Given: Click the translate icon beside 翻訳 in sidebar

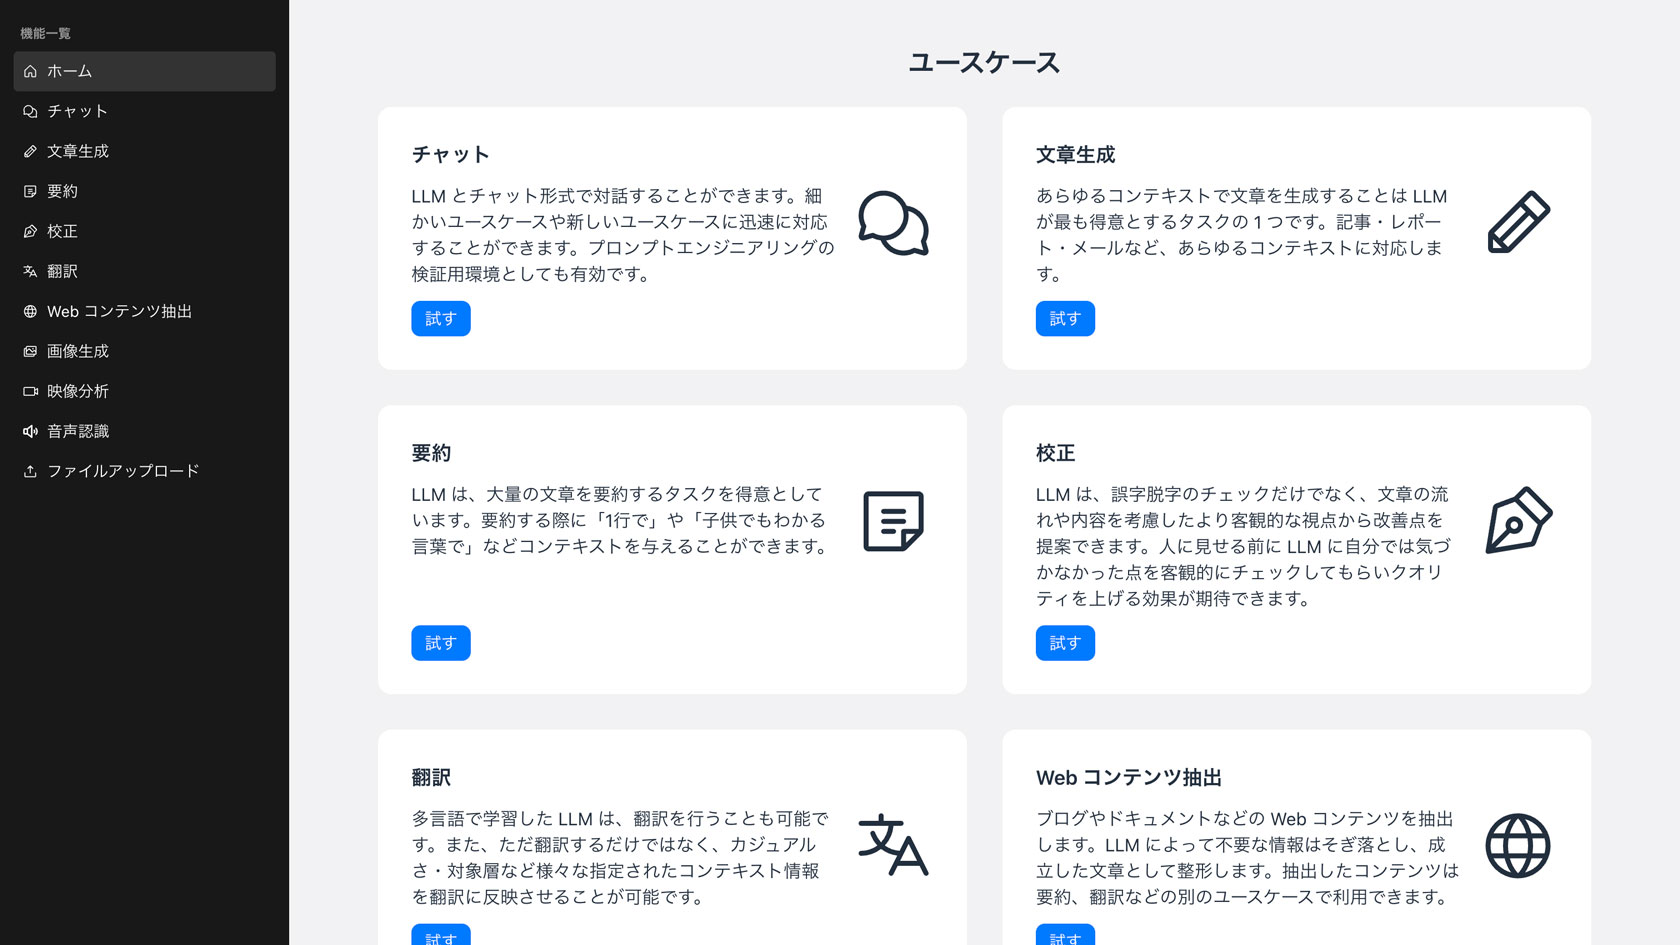Looking at the screenshot, I should pyautogui.click(x=30, y=271).
